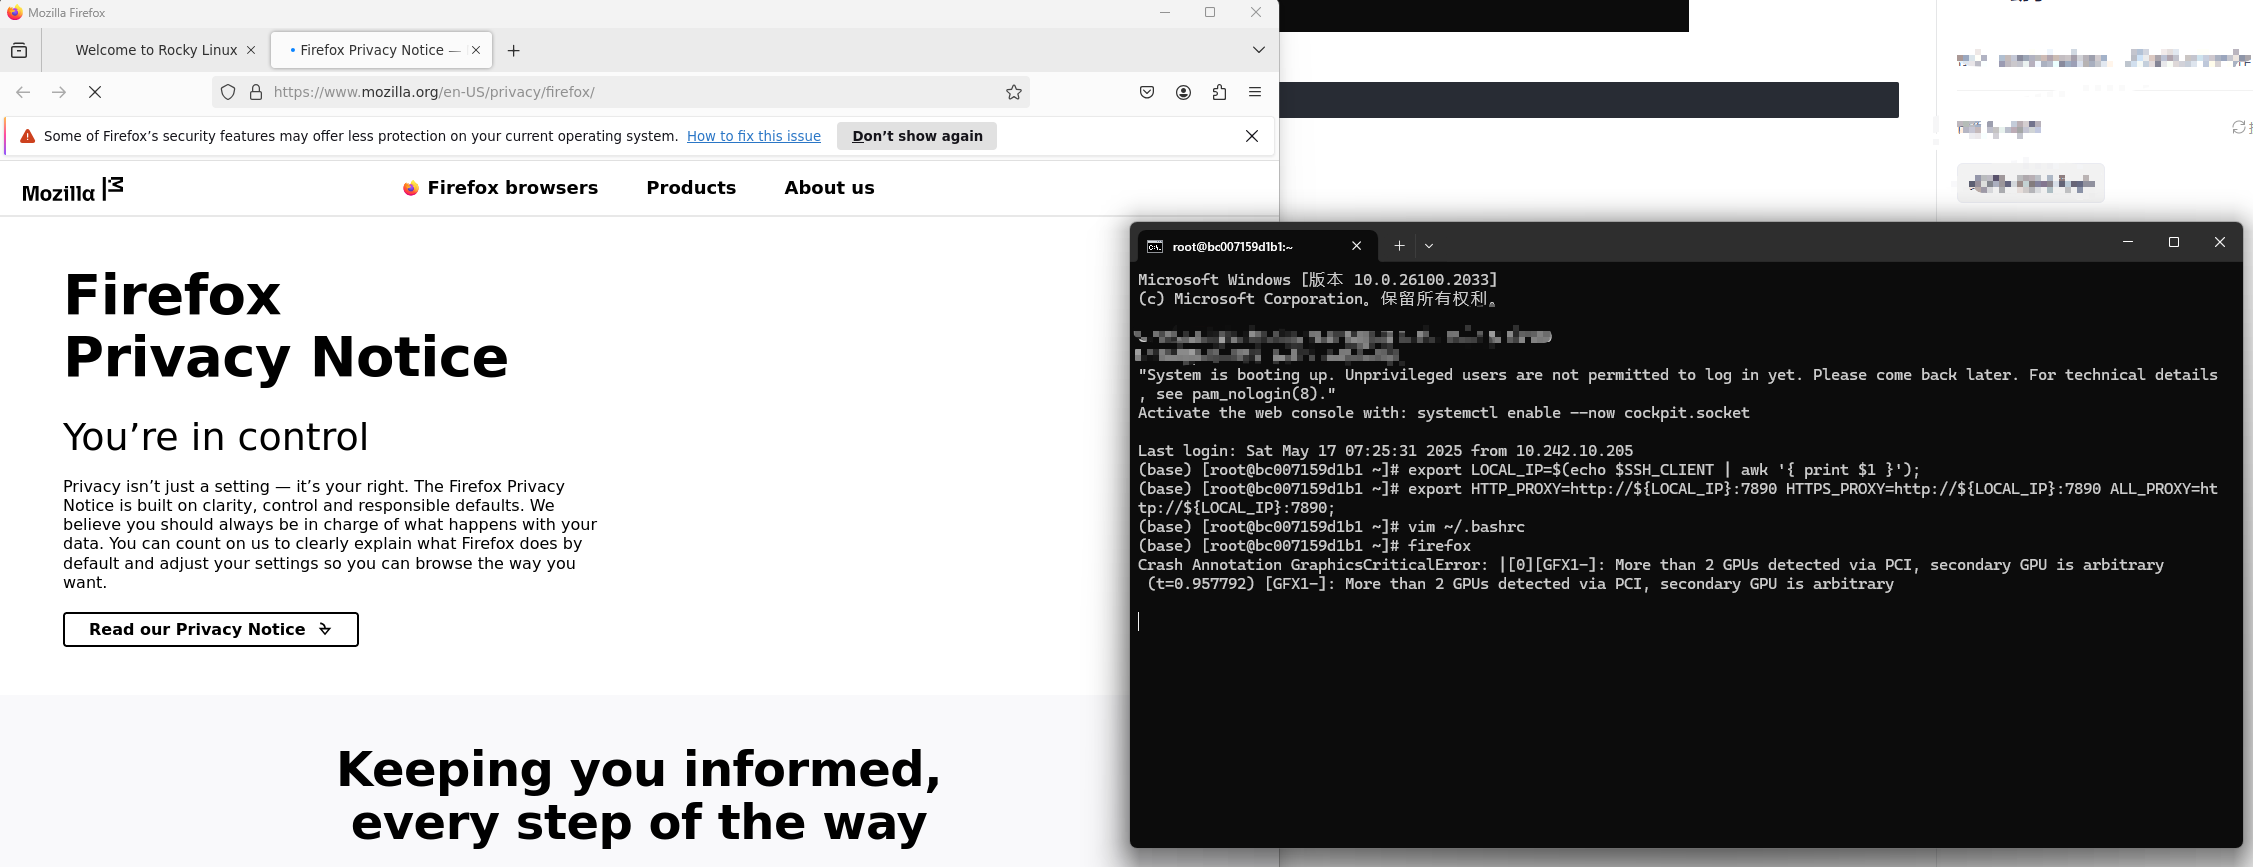Select the Firefox Privacy Notice tab
This screenshot has height=867, width=2253.
pos(379,50)
